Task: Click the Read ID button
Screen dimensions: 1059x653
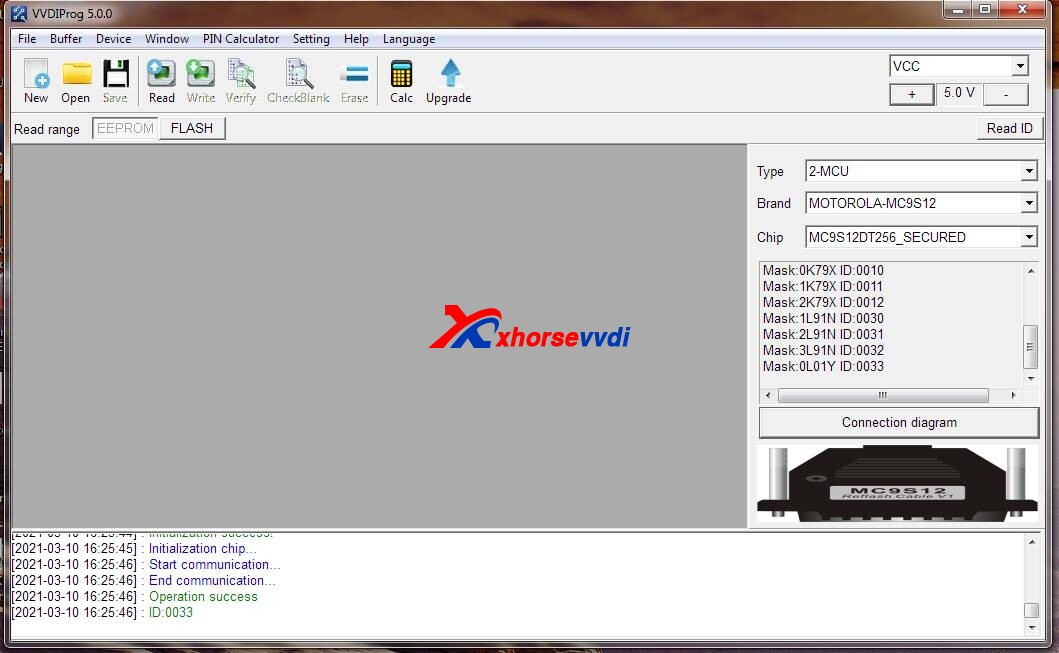Action: 1009,128
